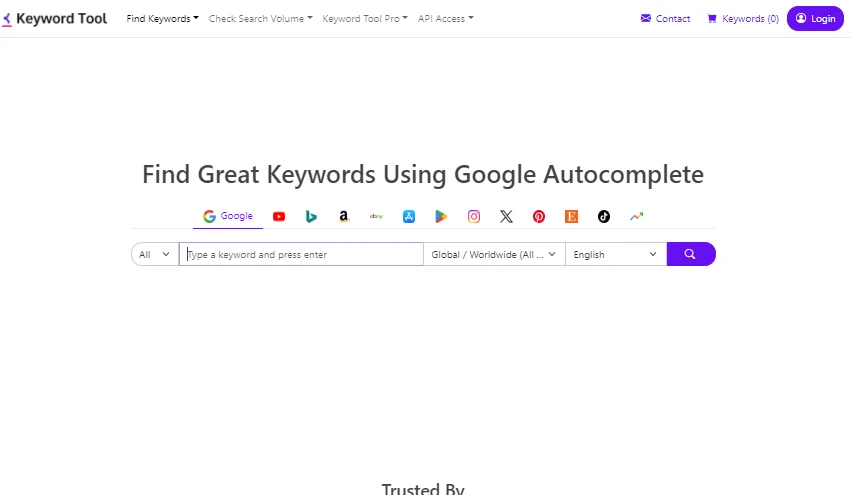Open the Global / Worldwide location dropdown
The height and width of the screenshot is (495, 850).
tap(494, 254)
